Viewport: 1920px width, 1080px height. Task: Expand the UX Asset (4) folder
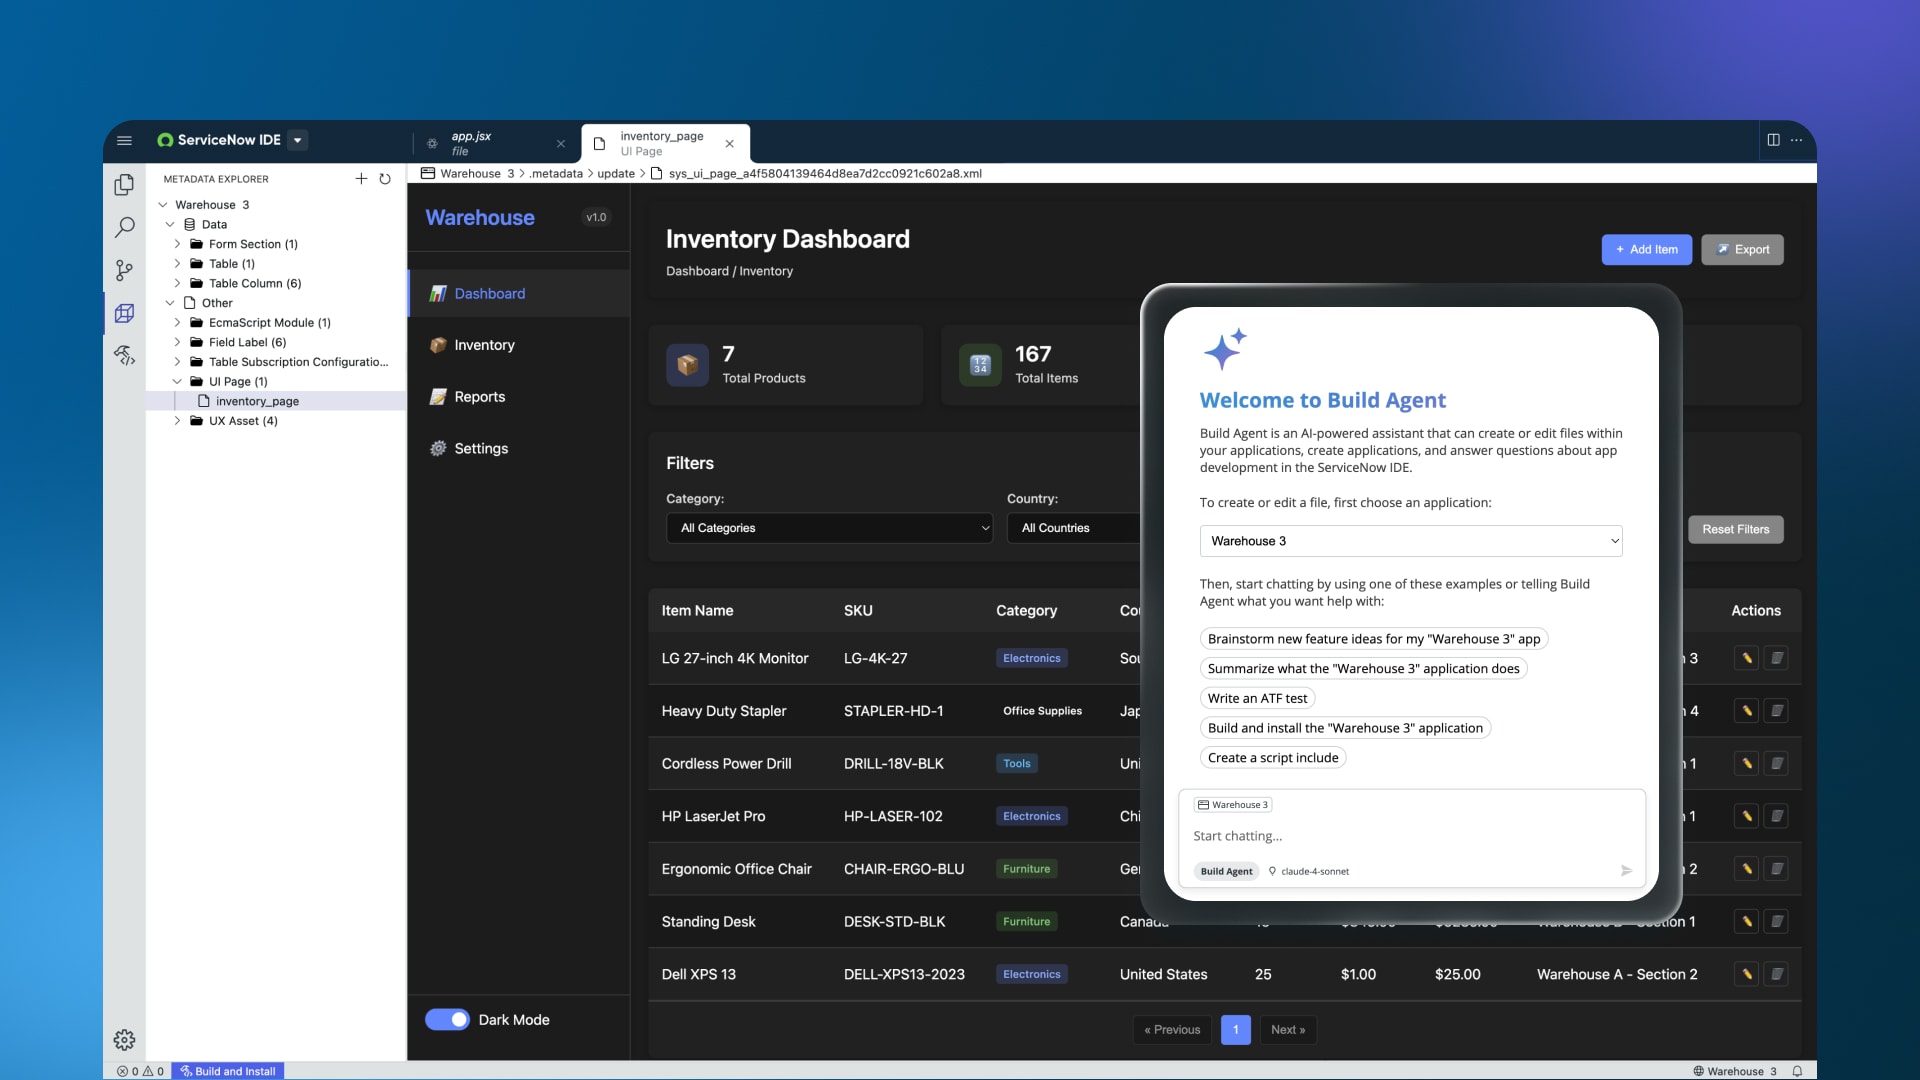178,421
